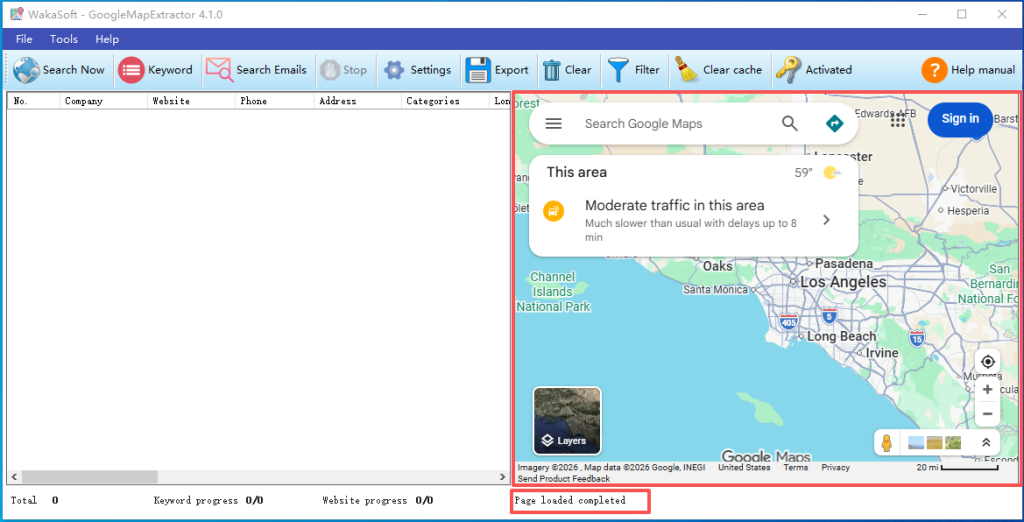Click the 'Total' status label
This screenshot has width=1024, height=522.
click(x=23, y=500)
